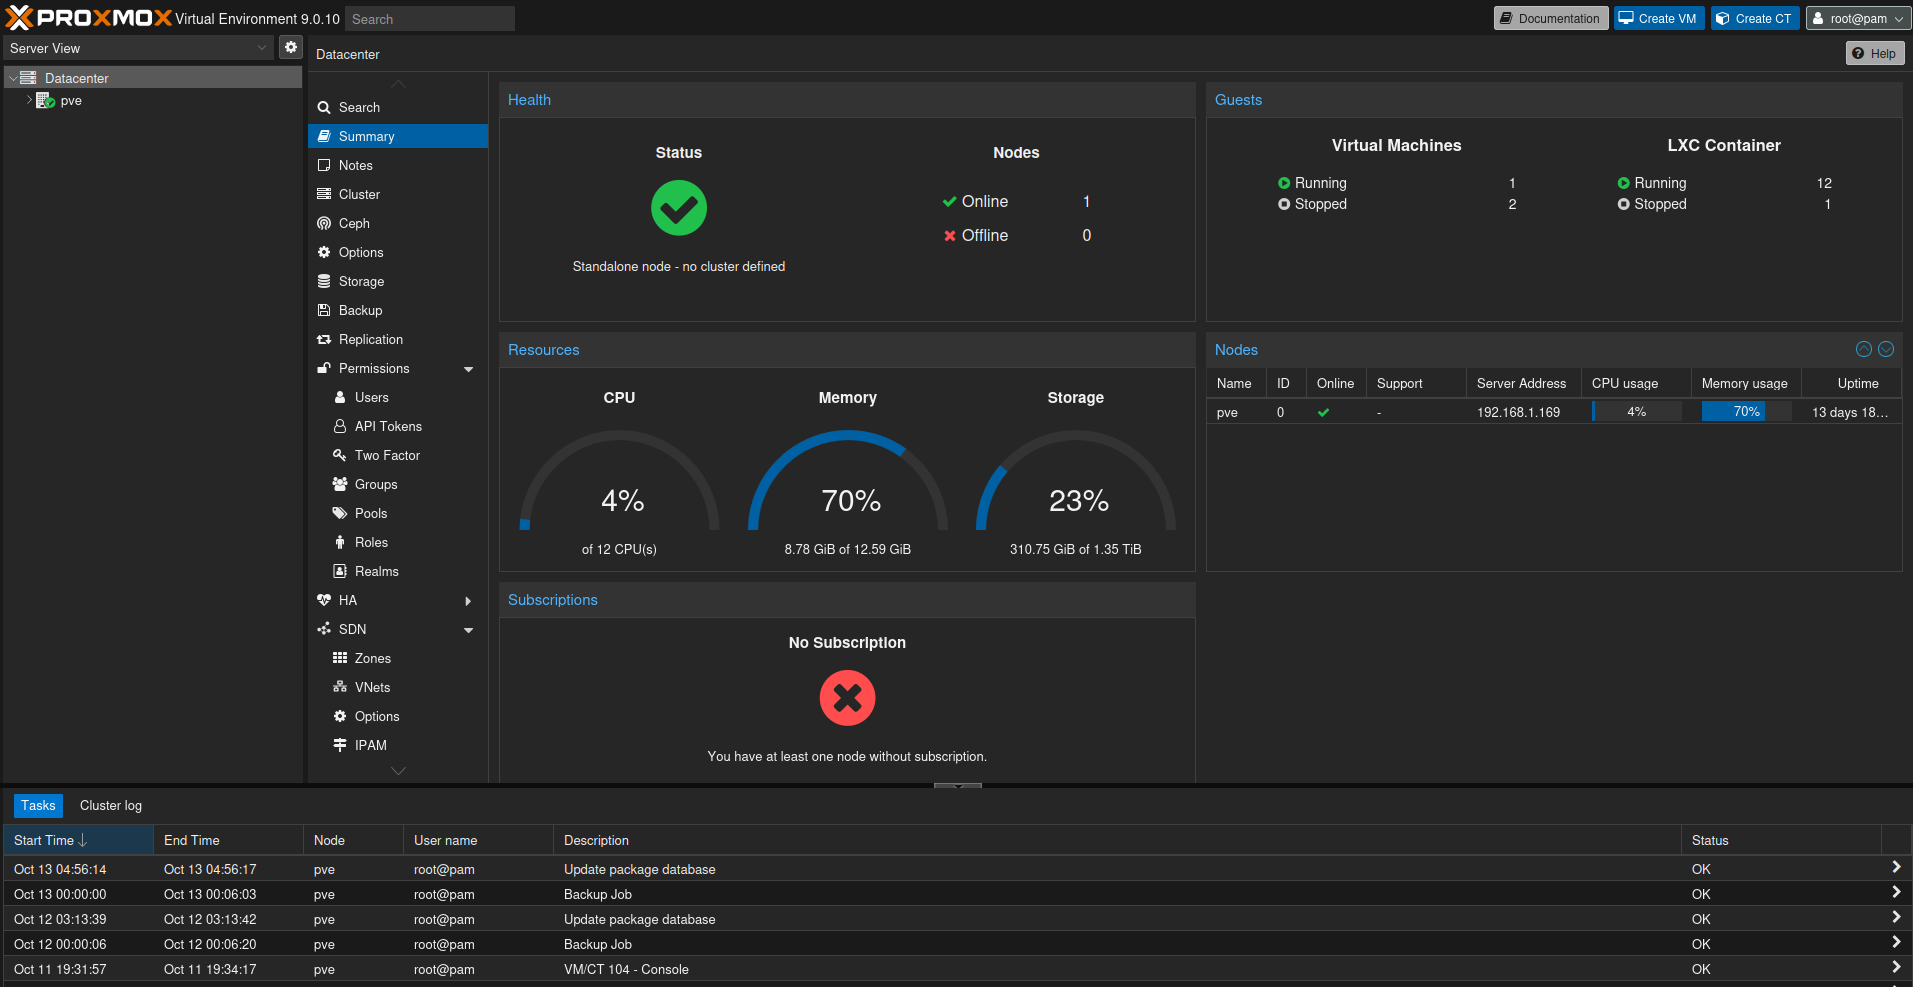Viewport: 1913px width, 987px height.
Task: Click the Create CT button
Action: pos(1755,18)
